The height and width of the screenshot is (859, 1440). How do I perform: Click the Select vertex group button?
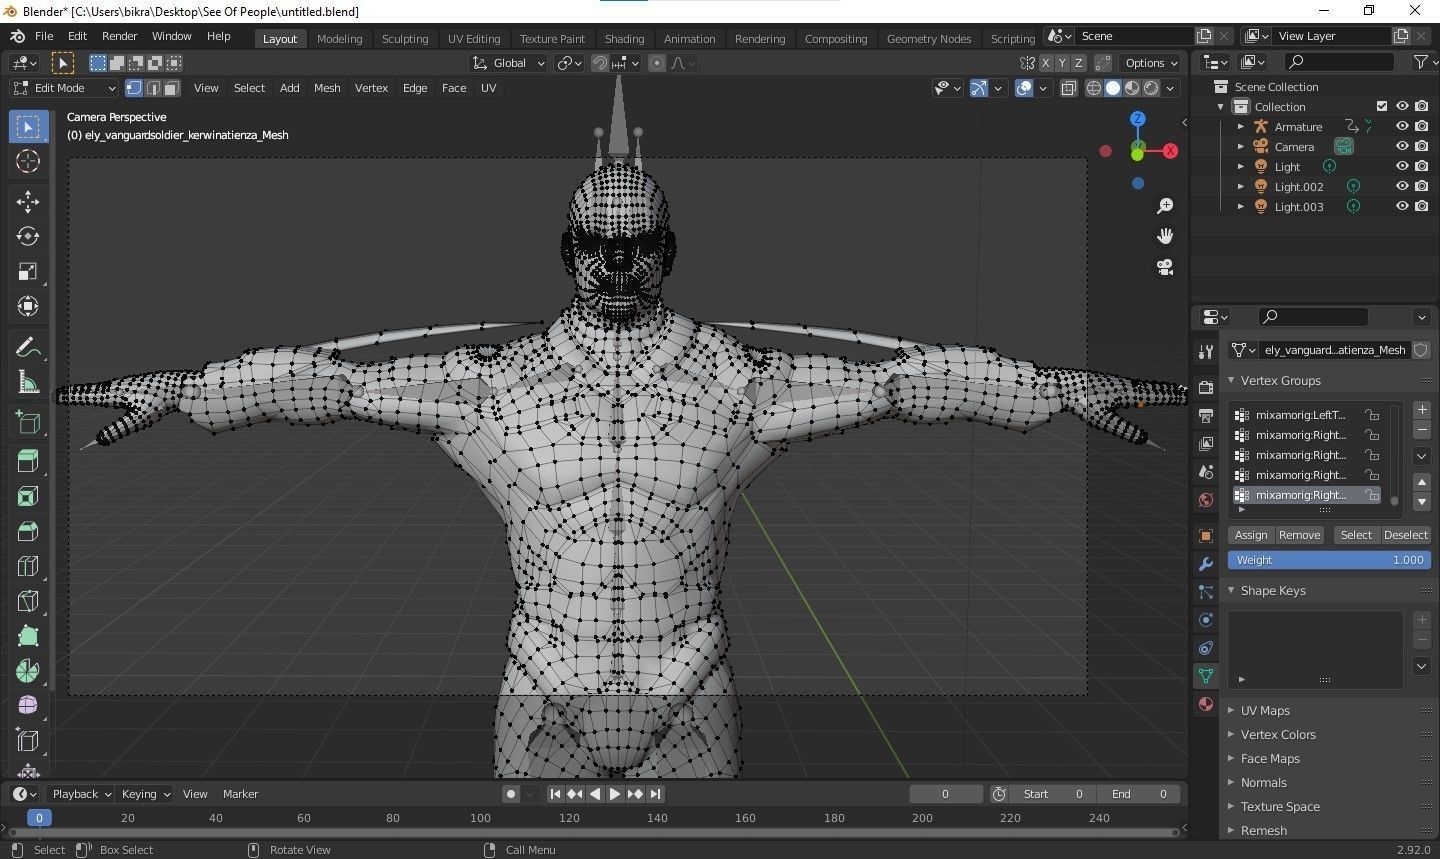(1356, 535)
